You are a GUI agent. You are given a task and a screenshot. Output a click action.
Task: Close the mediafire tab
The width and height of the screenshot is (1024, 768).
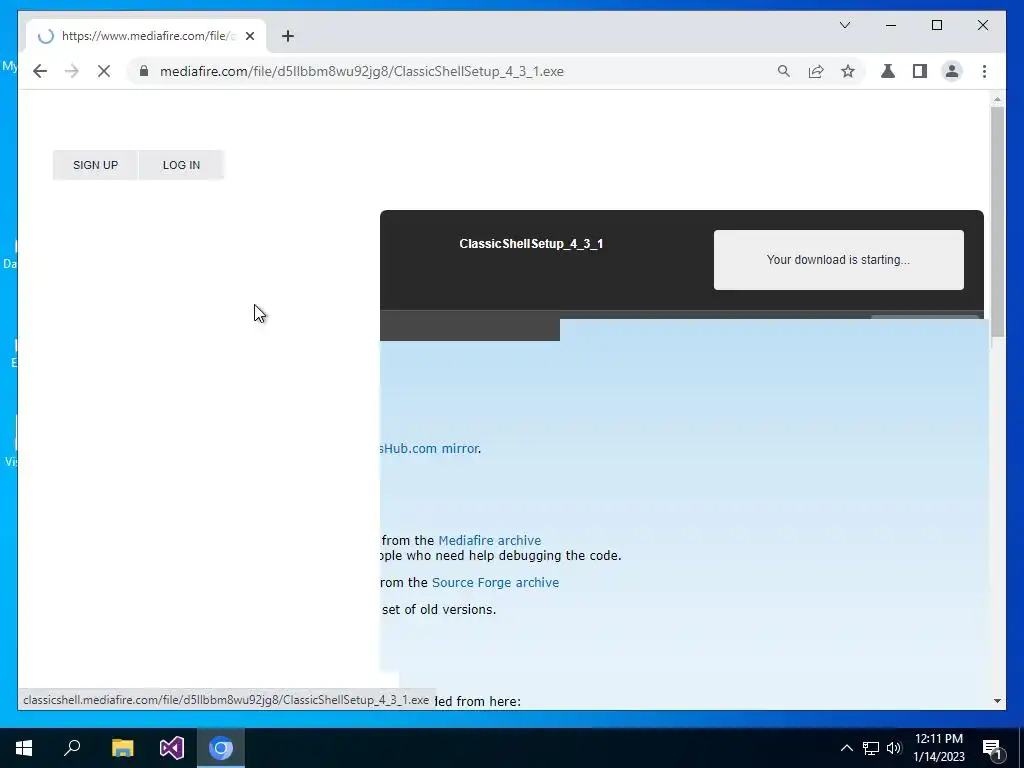pos(249,36)
